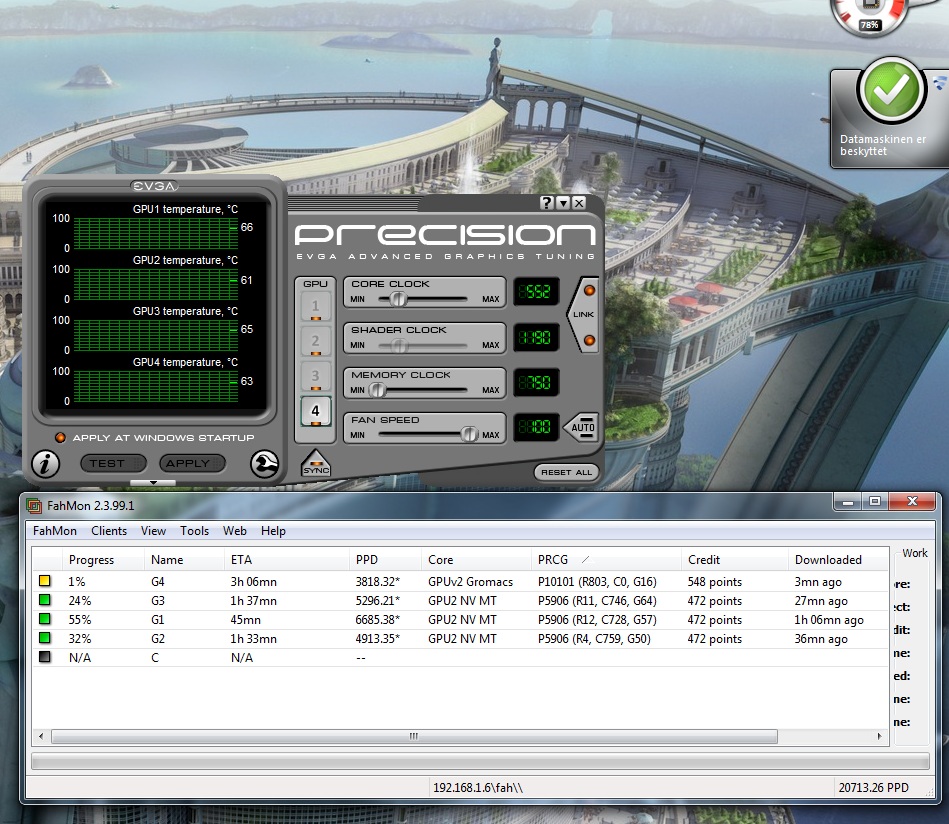Image resolution: width=949 pixels, height=824 pixels.
Task: Open the Help menu
Action: (273, 531)
